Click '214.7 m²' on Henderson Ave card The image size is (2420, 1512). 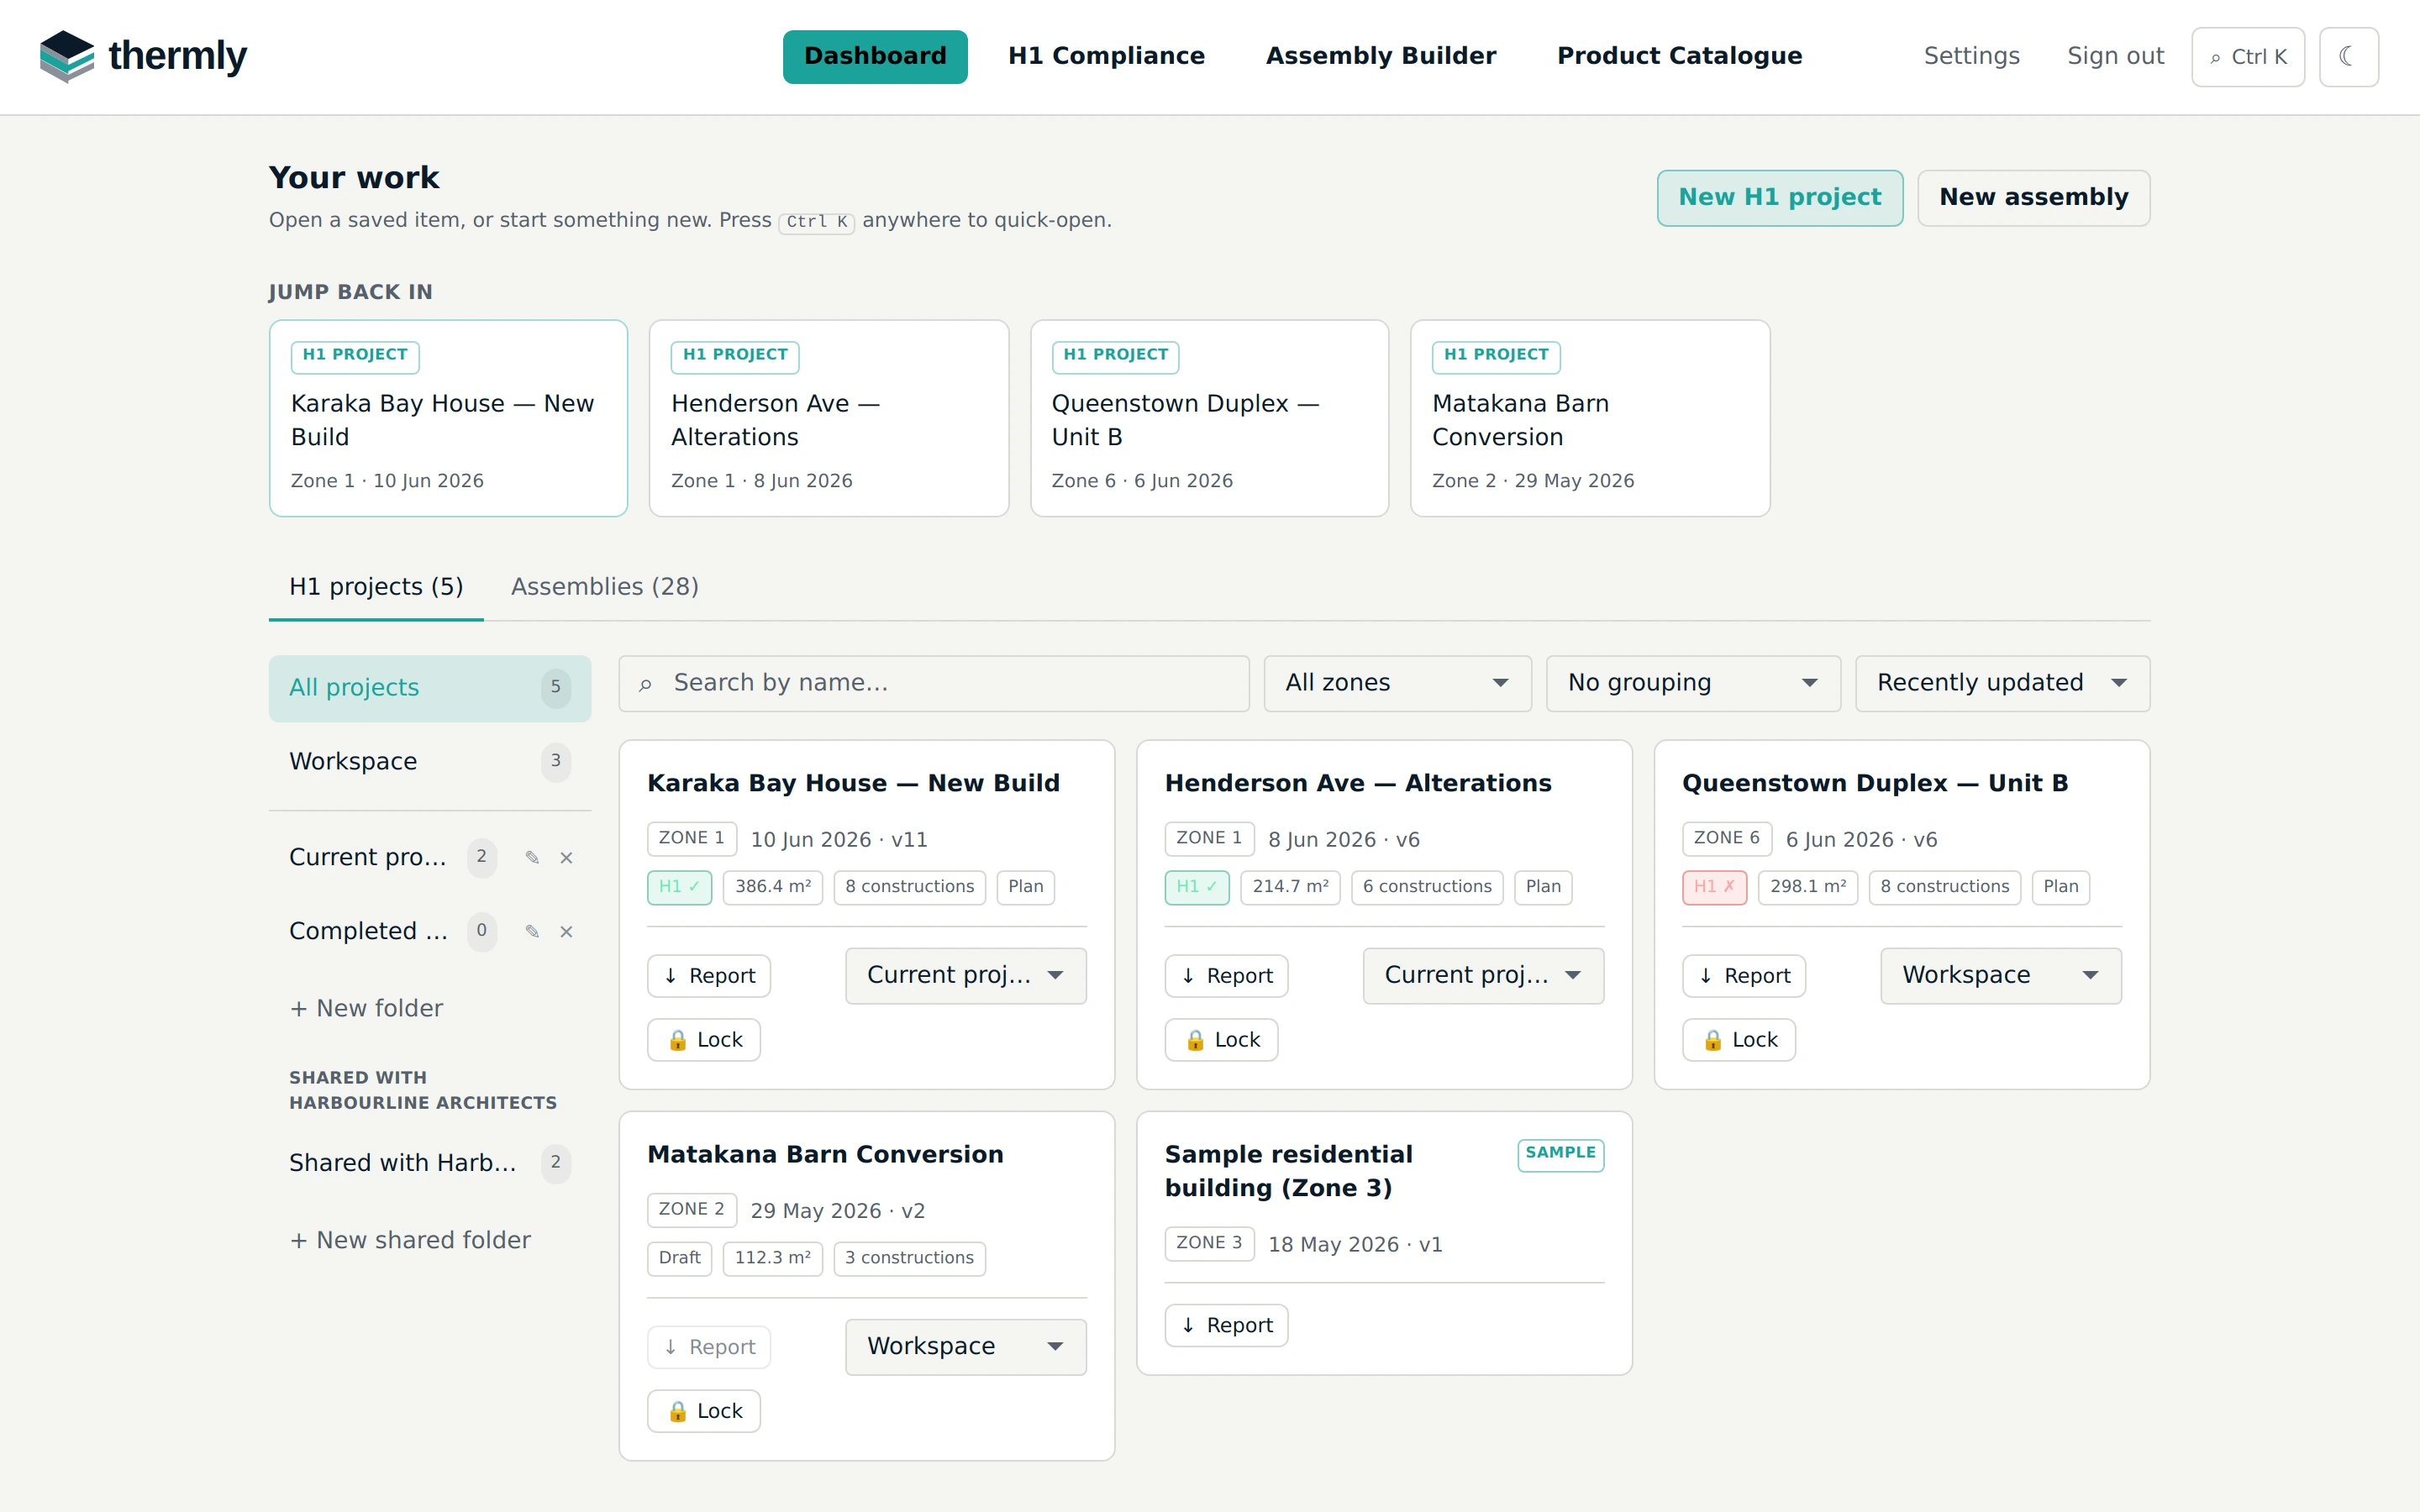1290,887
